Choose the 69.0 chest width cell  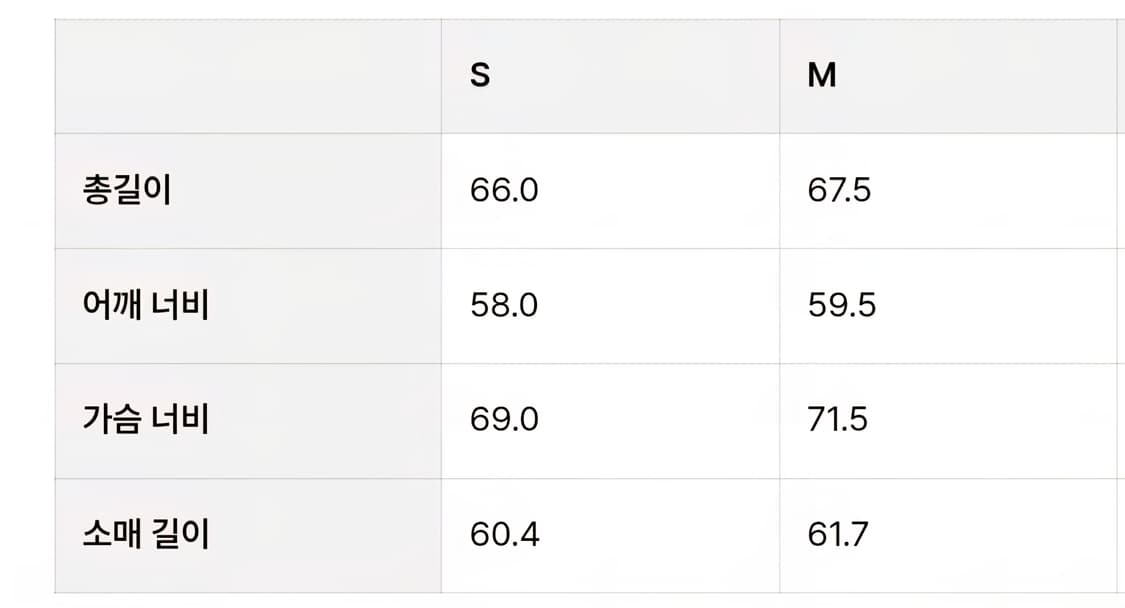point(504,419)
